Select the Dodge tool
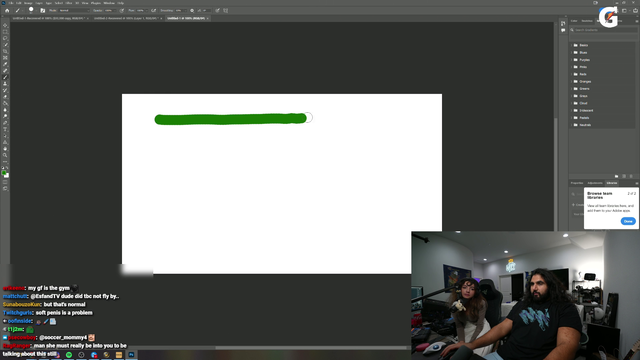Screen dimensions: 640x360 tap(5, 116)
